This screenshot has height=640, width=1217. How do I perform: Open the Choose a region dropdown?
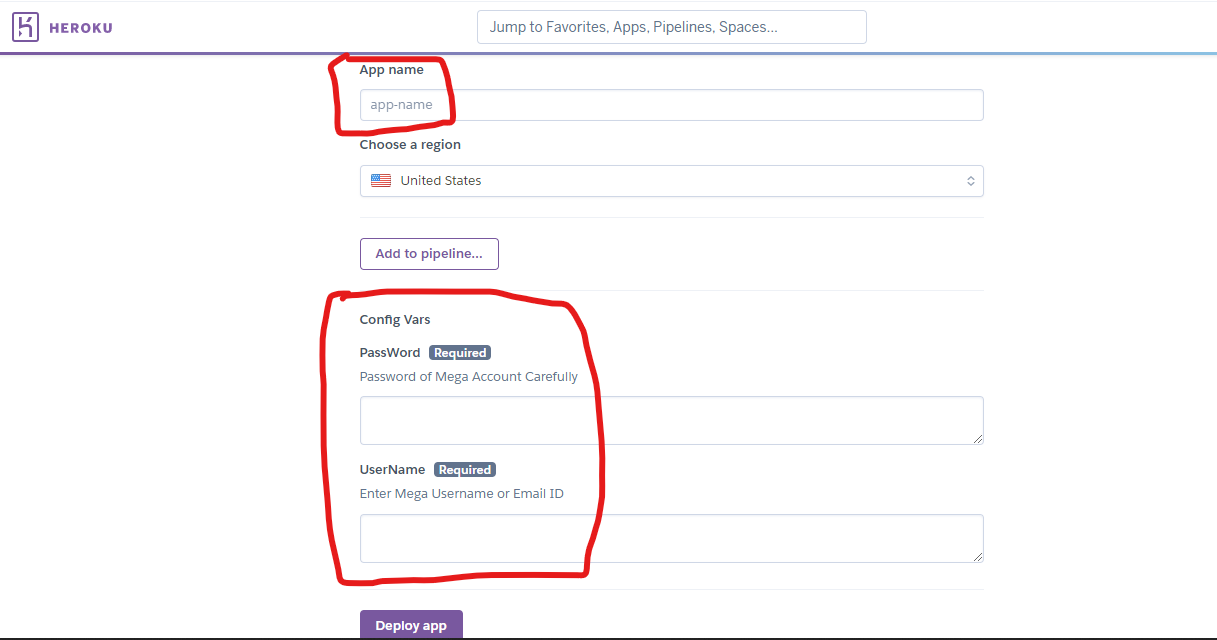671,181
